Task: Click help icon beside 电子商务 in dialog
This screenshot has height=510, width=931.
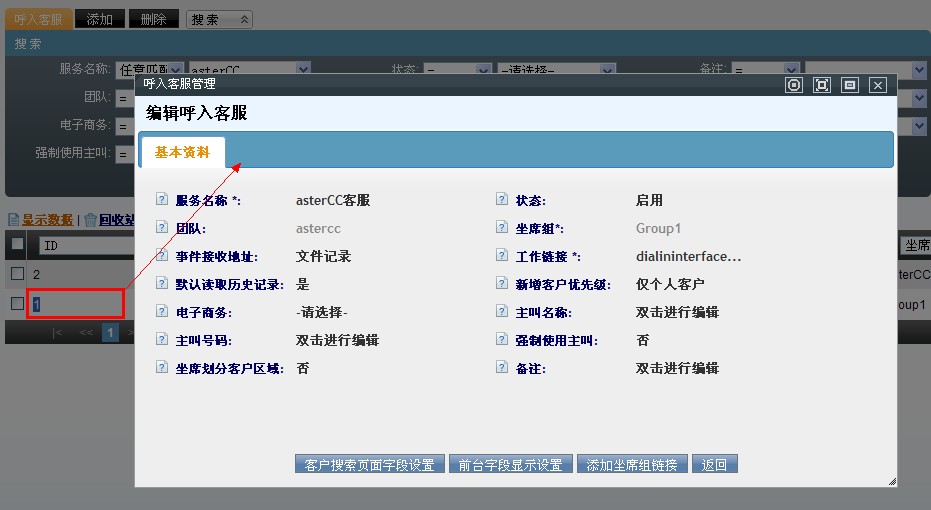Action: (162, 312)
